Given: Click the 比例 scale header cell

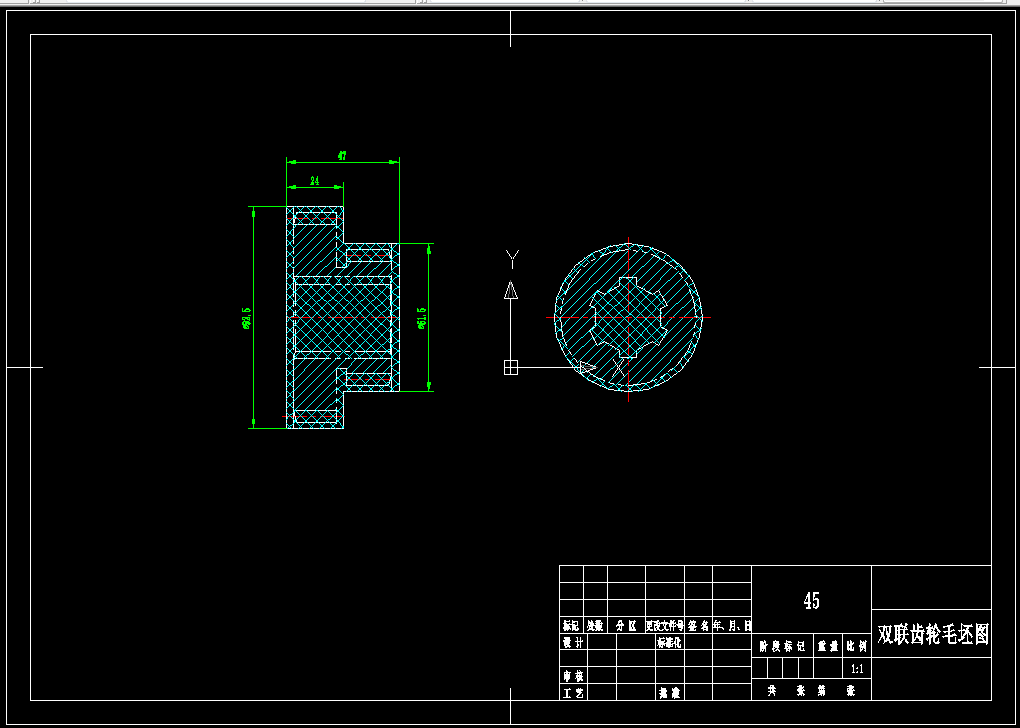Looking at the screenshot, I should click(857, 647).
